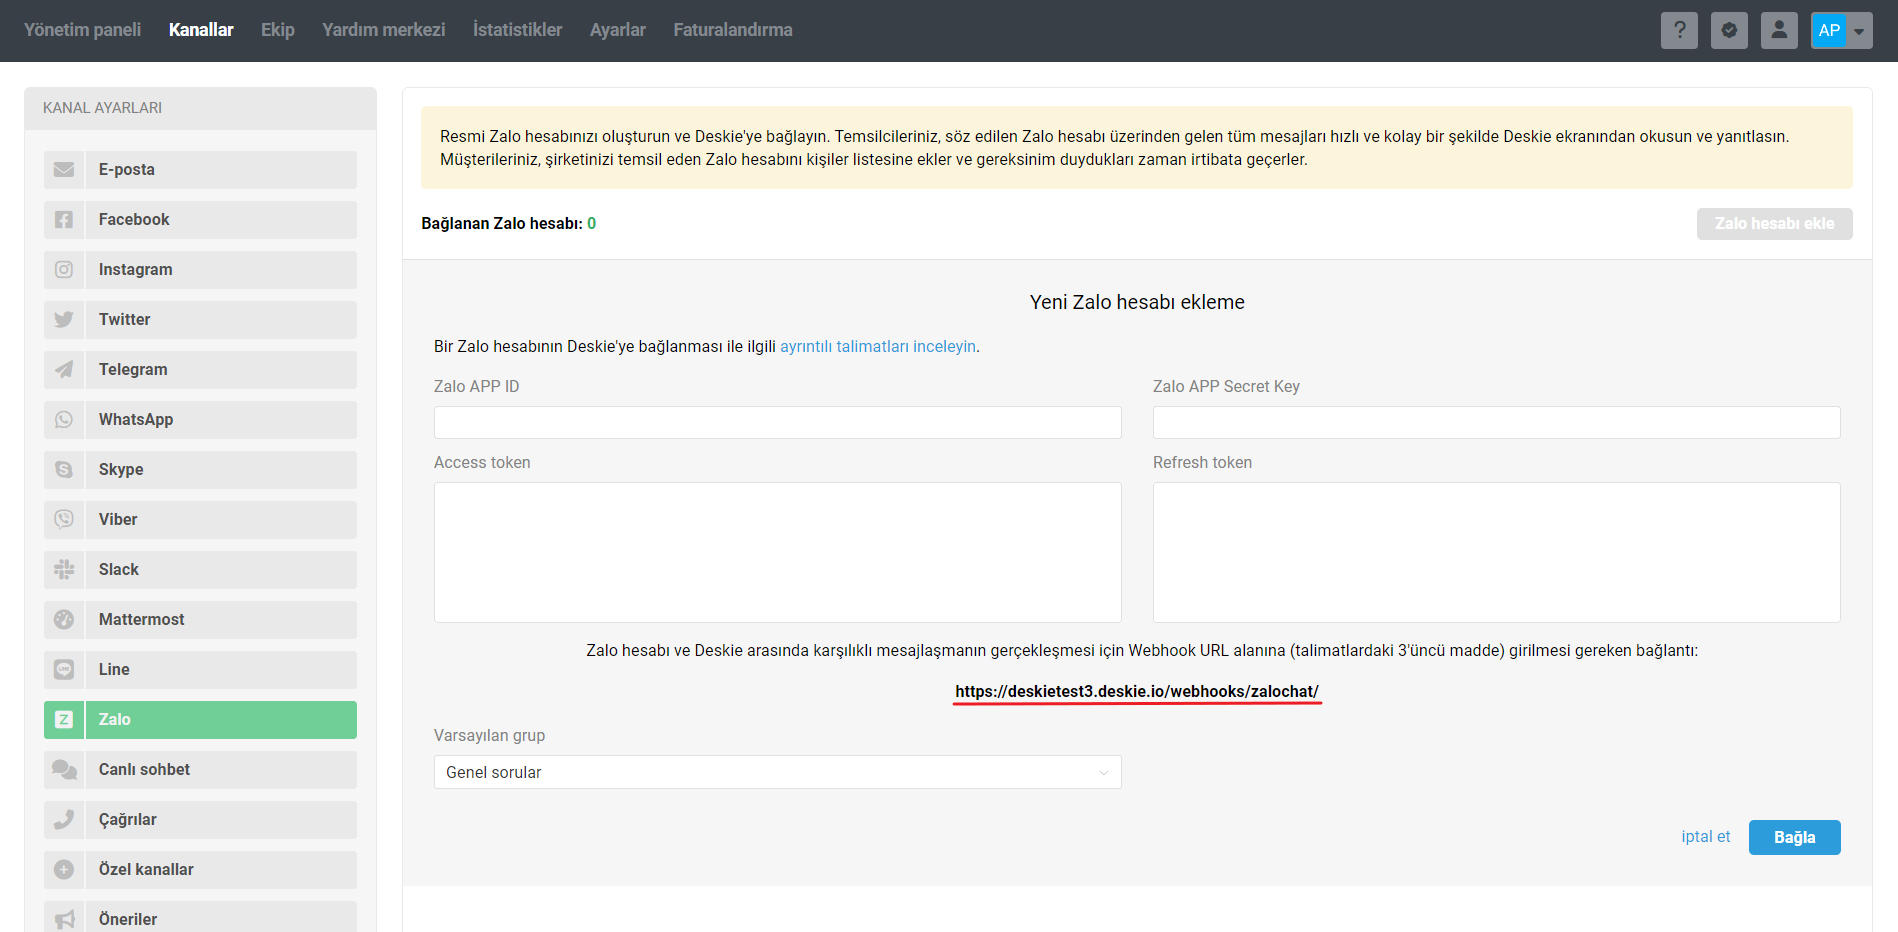Image resolution: width=1898 pixels, height=932 pixels.
Task: Open ayrıntılı talimatları inceleyin link
Action: pos(878,347)
